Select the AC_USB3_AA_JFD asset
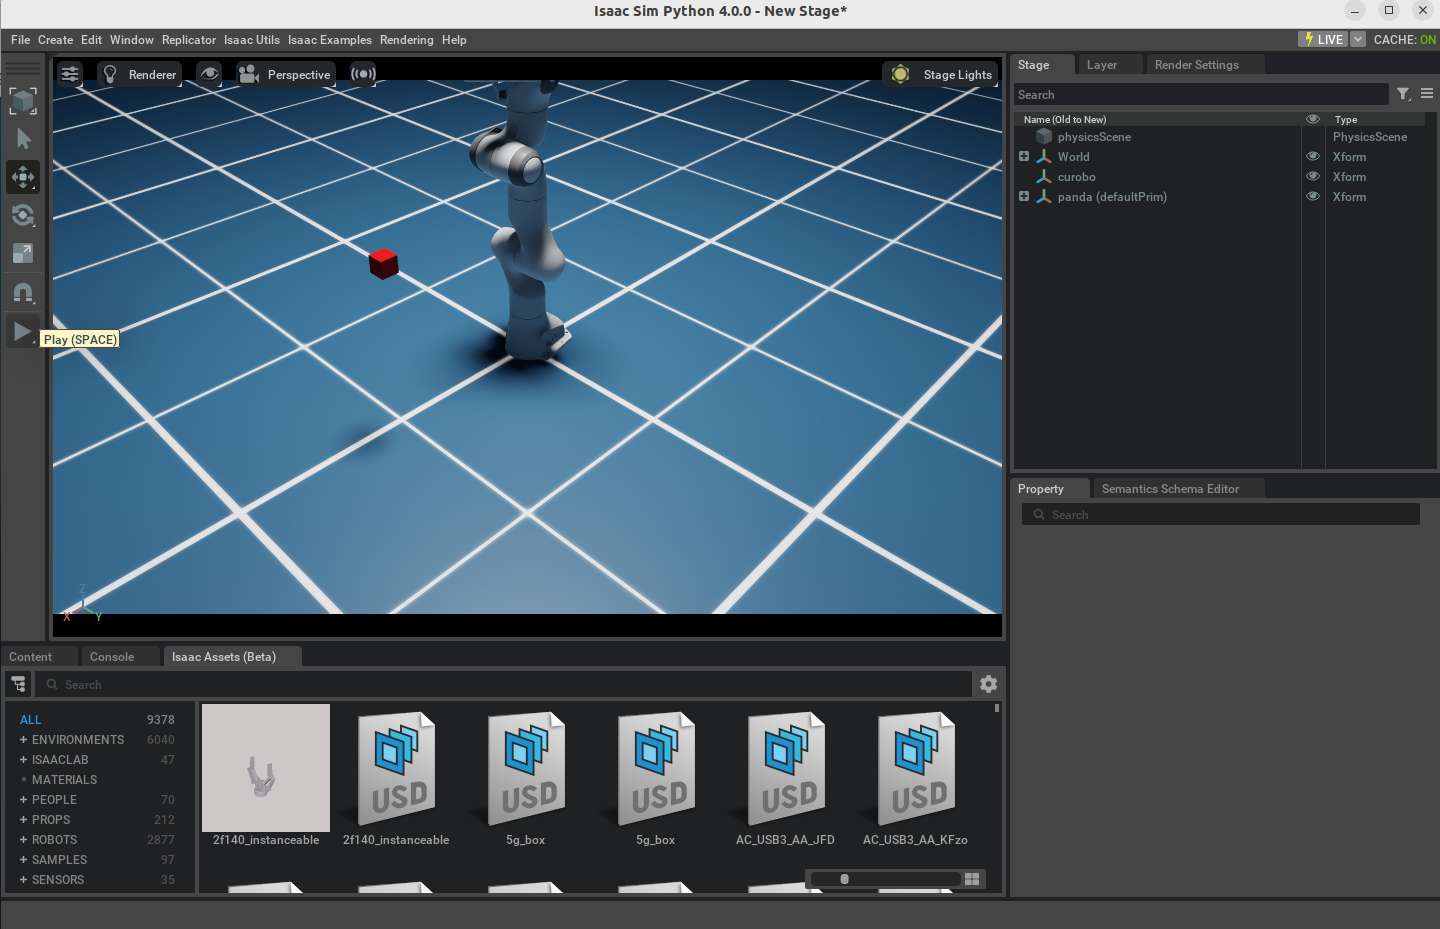The width and height of the screenshot is (1440, 929). 786,768
